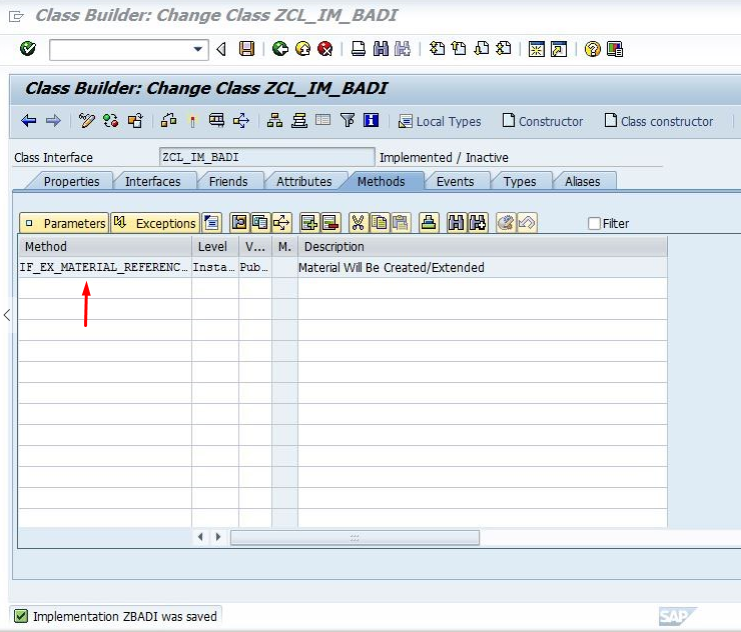The height and width of the screenshot is (632, 741).
Task: Click the Copy icon in methods toolbar
Action: click(x=379, y=223)
